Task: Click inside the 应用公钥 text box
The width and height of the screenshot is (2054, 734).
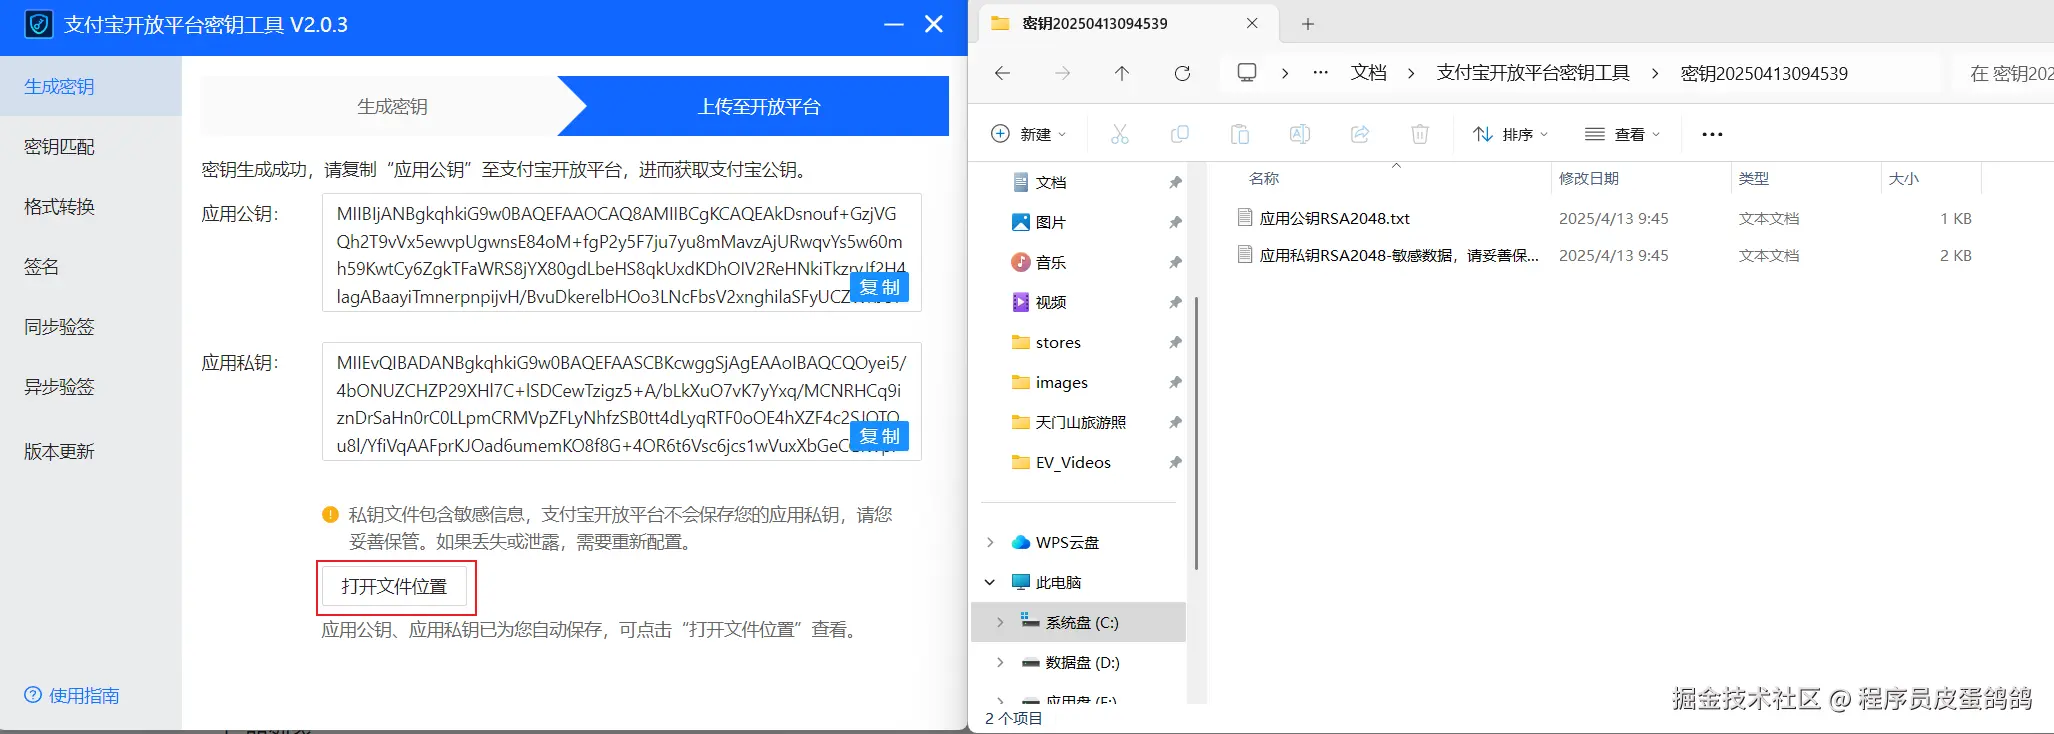Action: pos(621,253)
